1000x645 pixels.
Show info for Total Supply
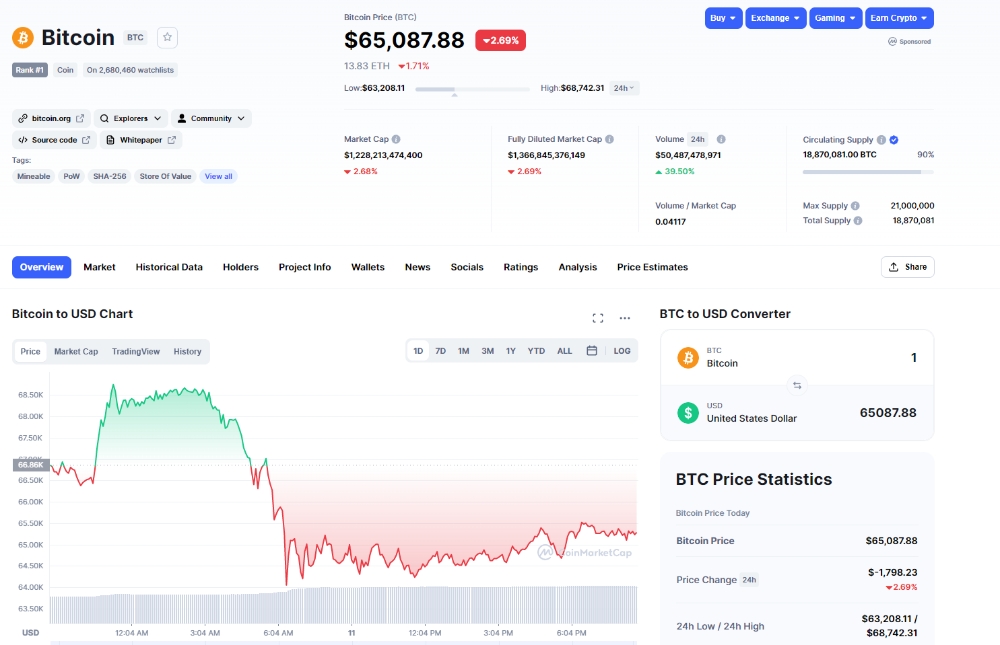[858, 221]
